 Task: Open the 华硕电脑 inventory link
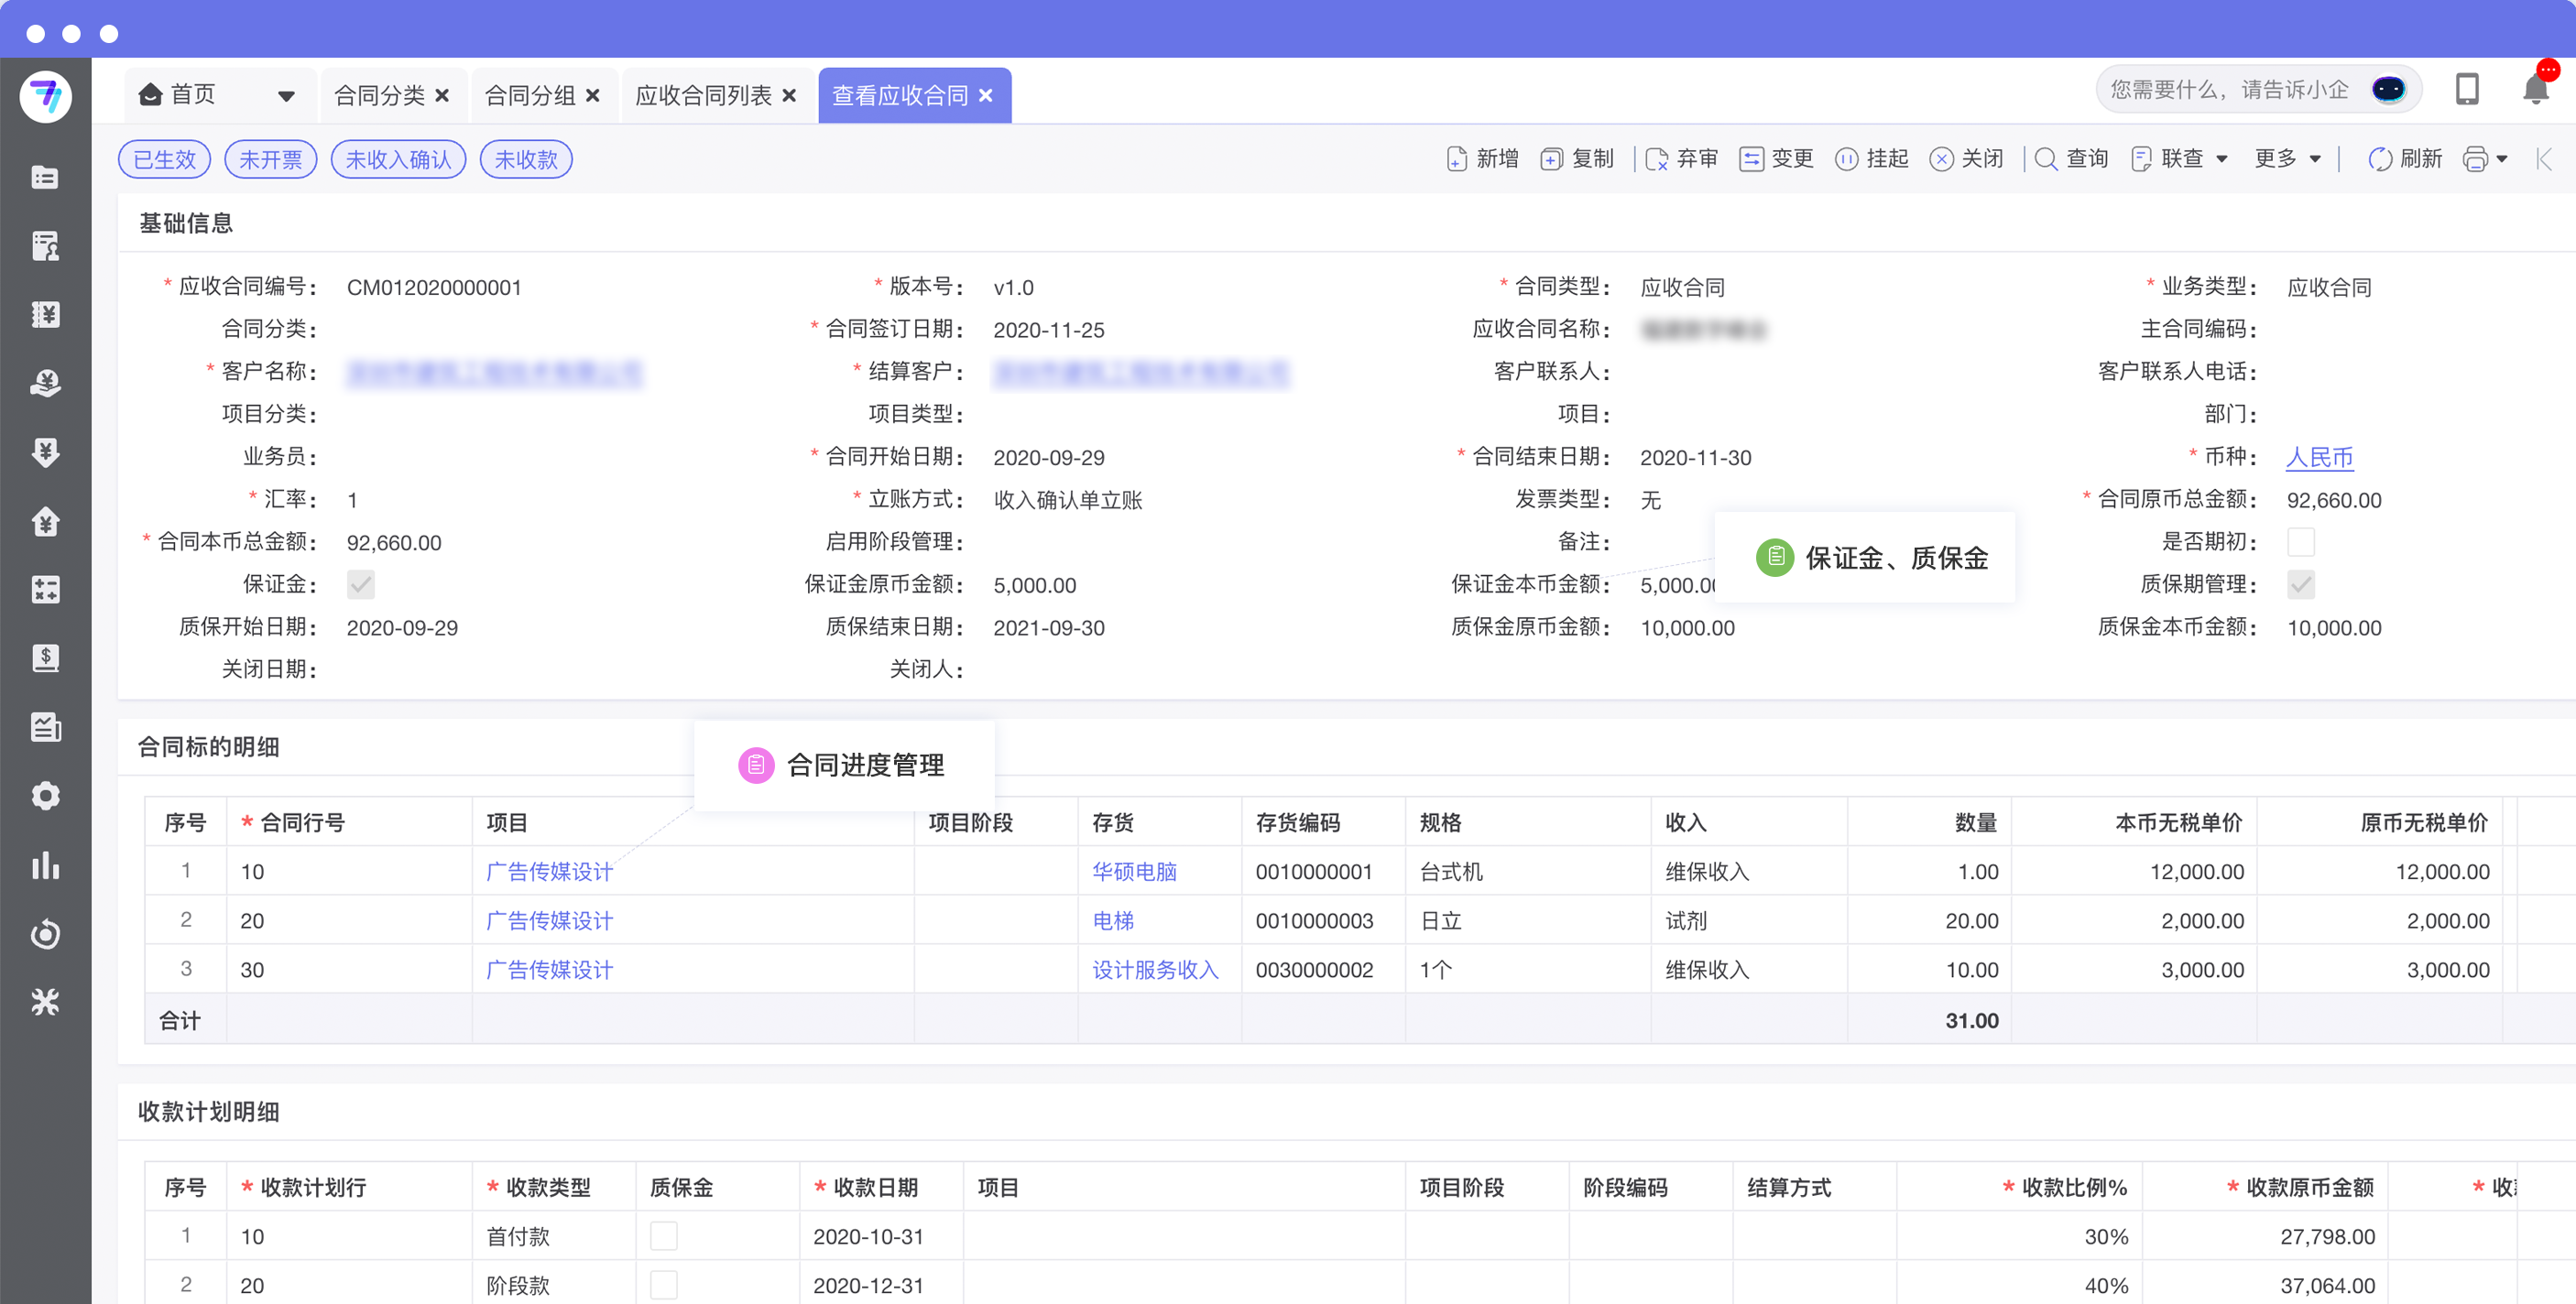(x=1133, y=871)
